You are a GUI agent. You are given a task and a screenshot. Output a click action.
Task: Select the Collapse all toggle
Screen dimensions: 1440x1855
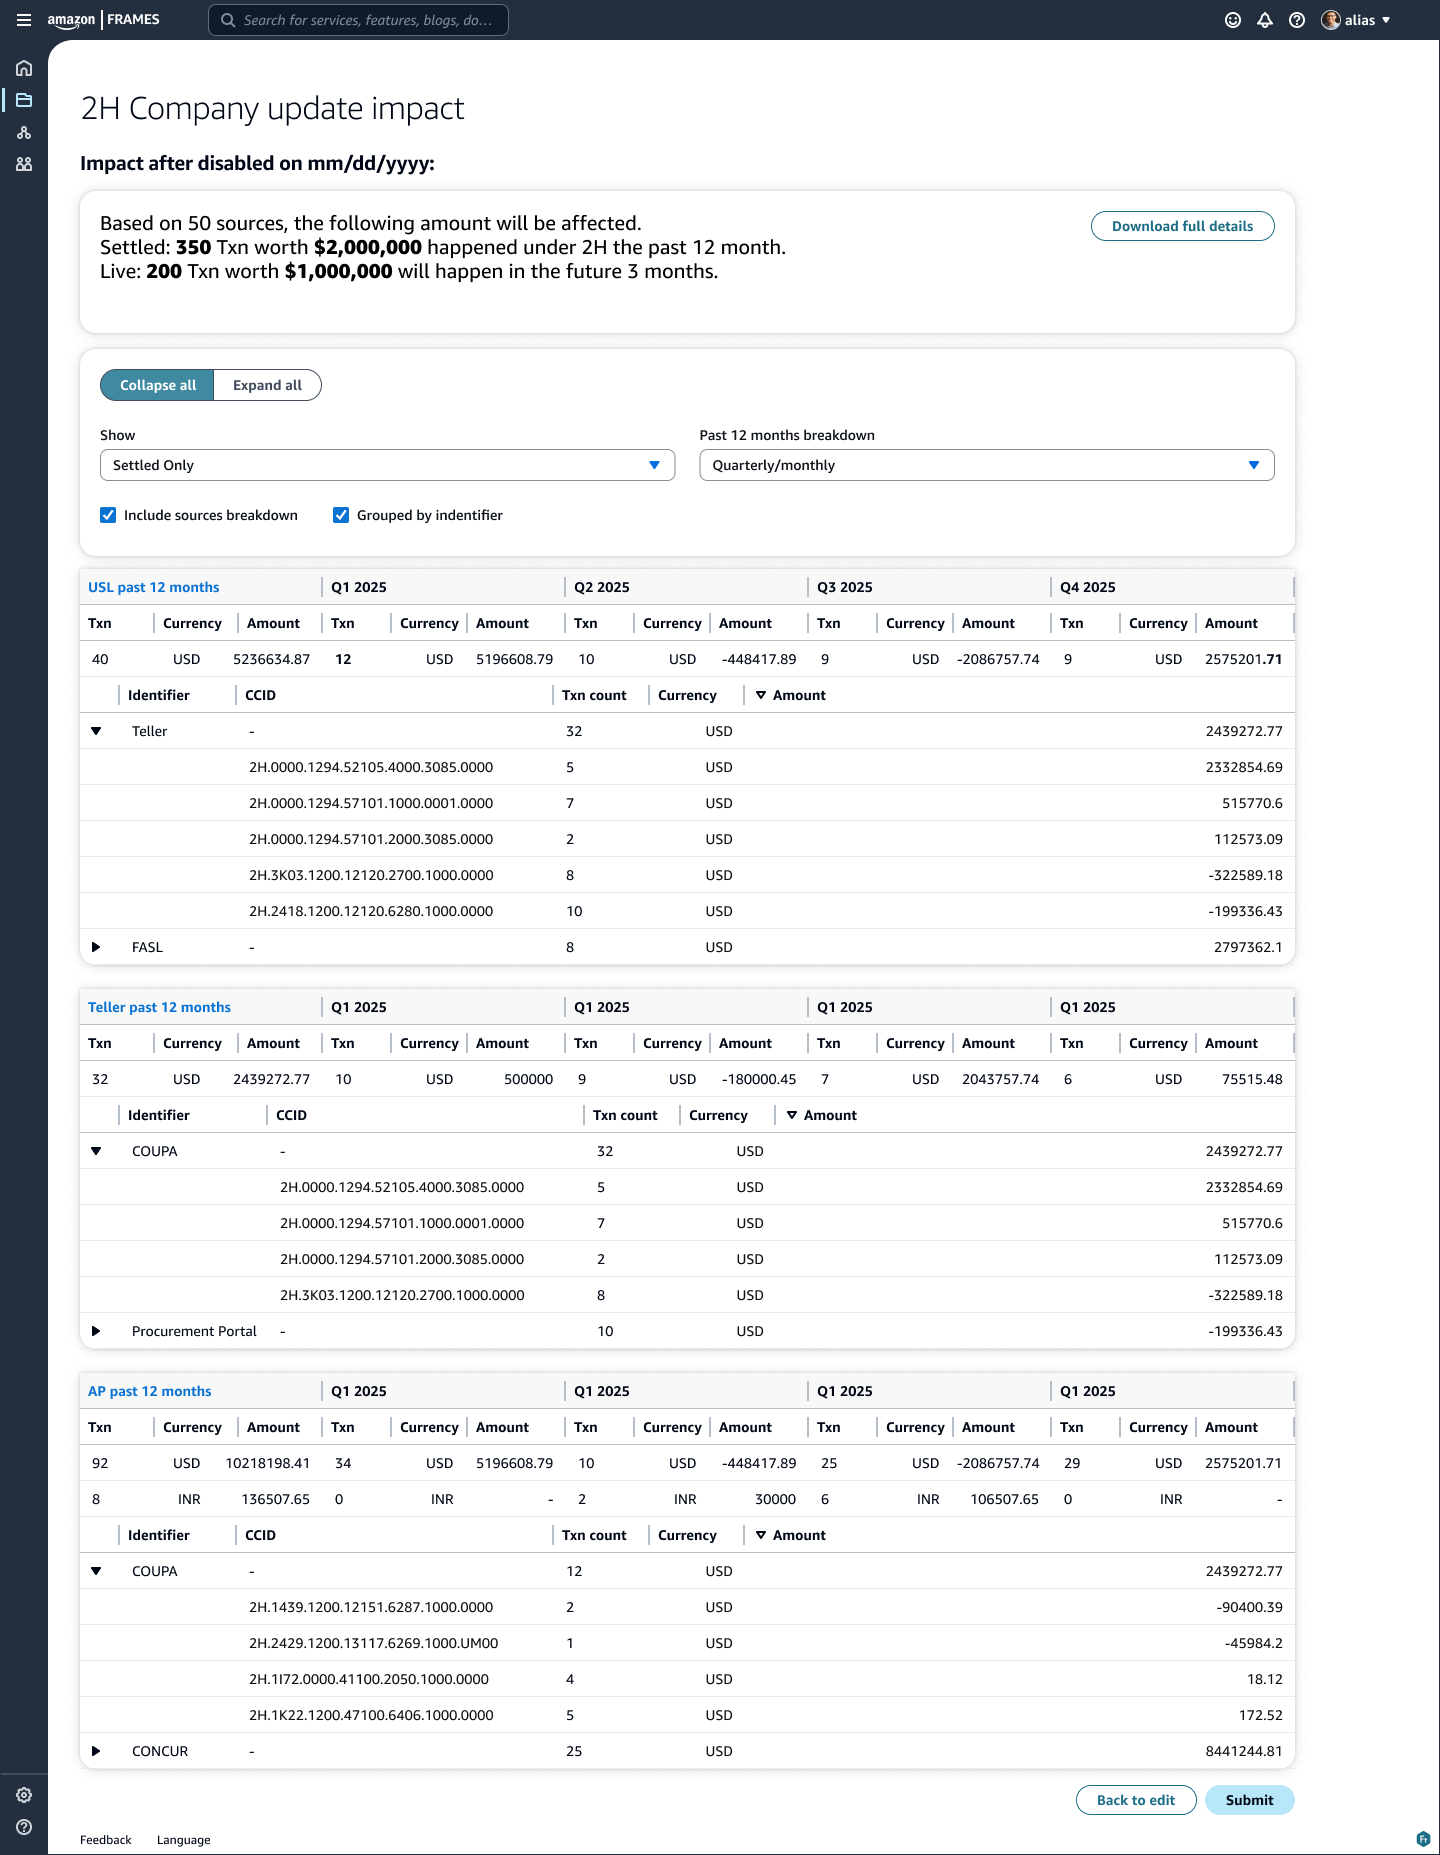[157, 385]
